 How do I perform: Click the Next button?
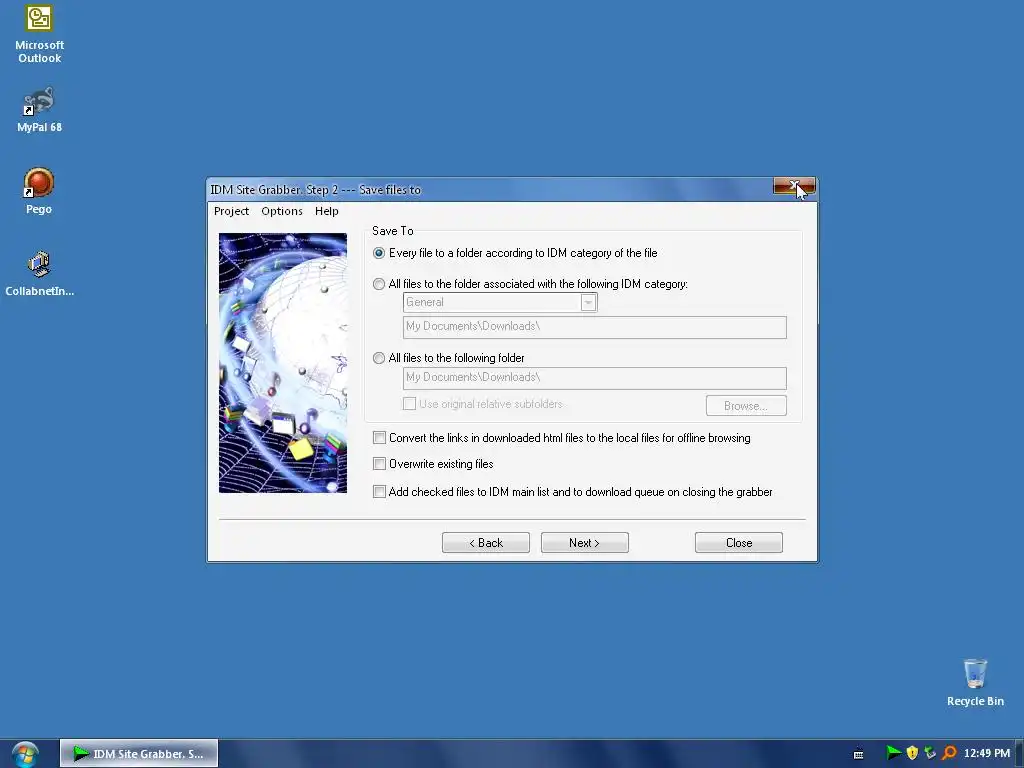pyautogui.click(x=584, y=543)
